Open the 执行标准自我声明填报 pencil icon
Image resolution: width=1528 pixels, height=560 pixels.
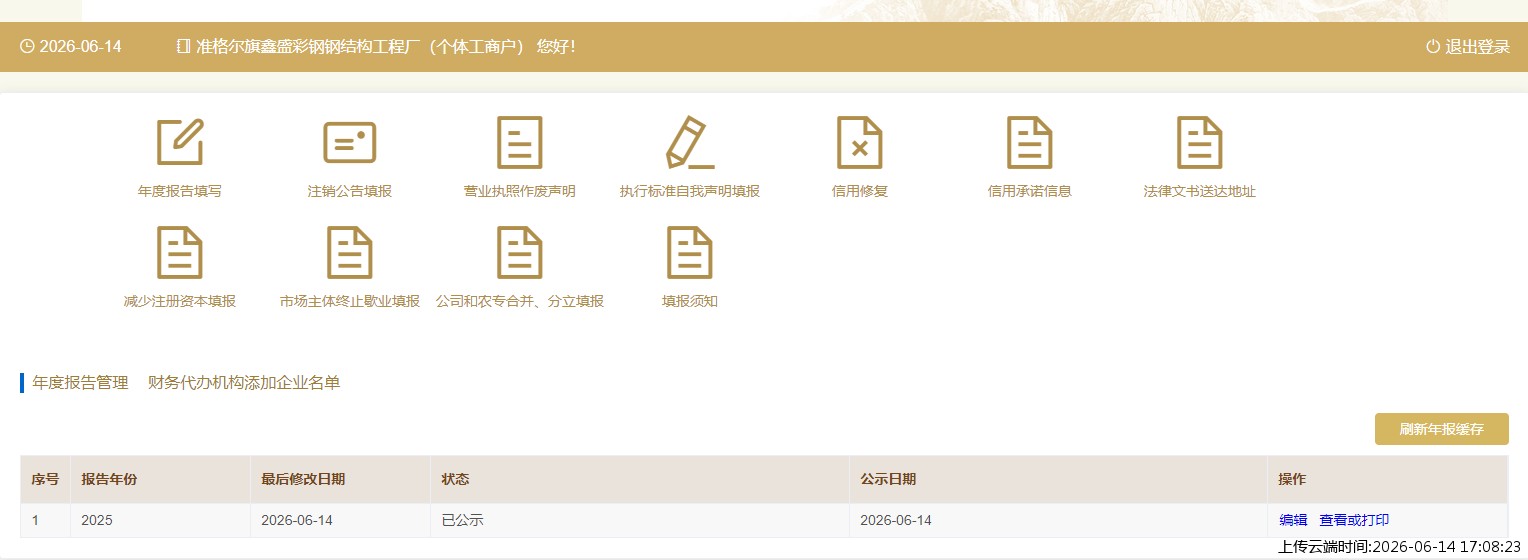coord(690,142)
